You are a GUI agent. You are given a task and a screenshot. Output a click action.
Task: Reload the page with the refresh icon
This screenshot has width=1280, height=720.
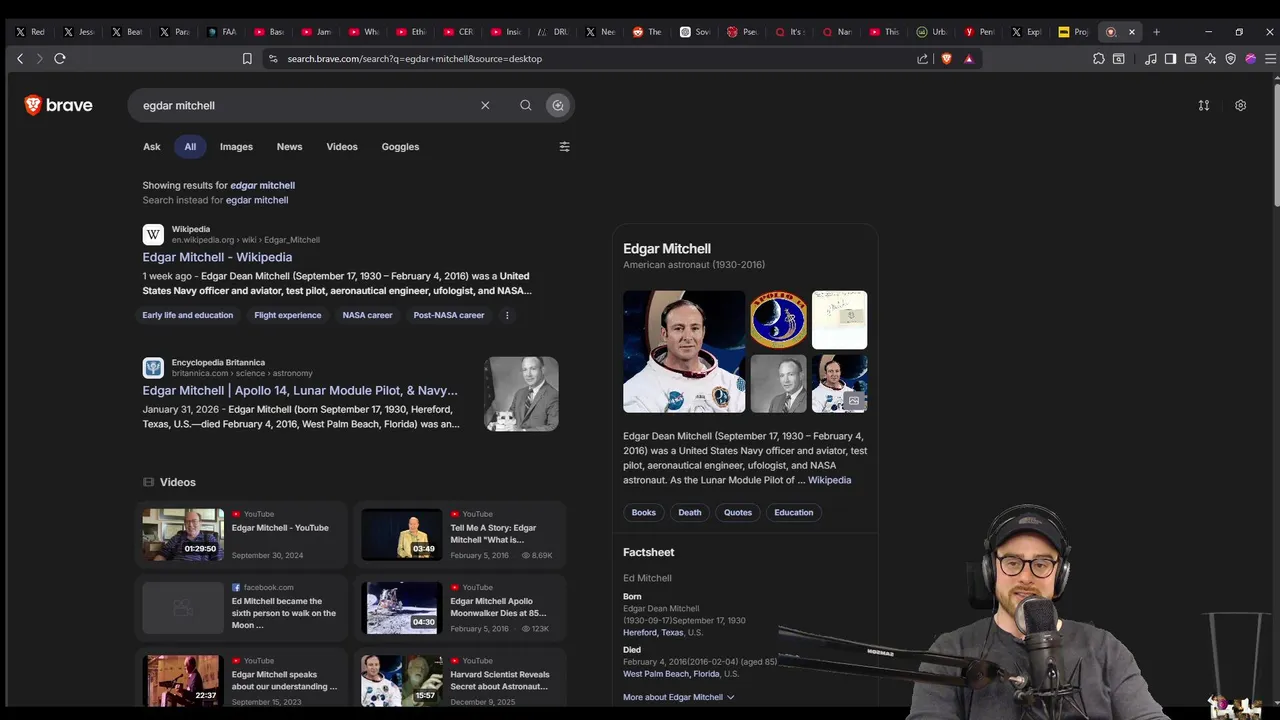click(60, 59)
